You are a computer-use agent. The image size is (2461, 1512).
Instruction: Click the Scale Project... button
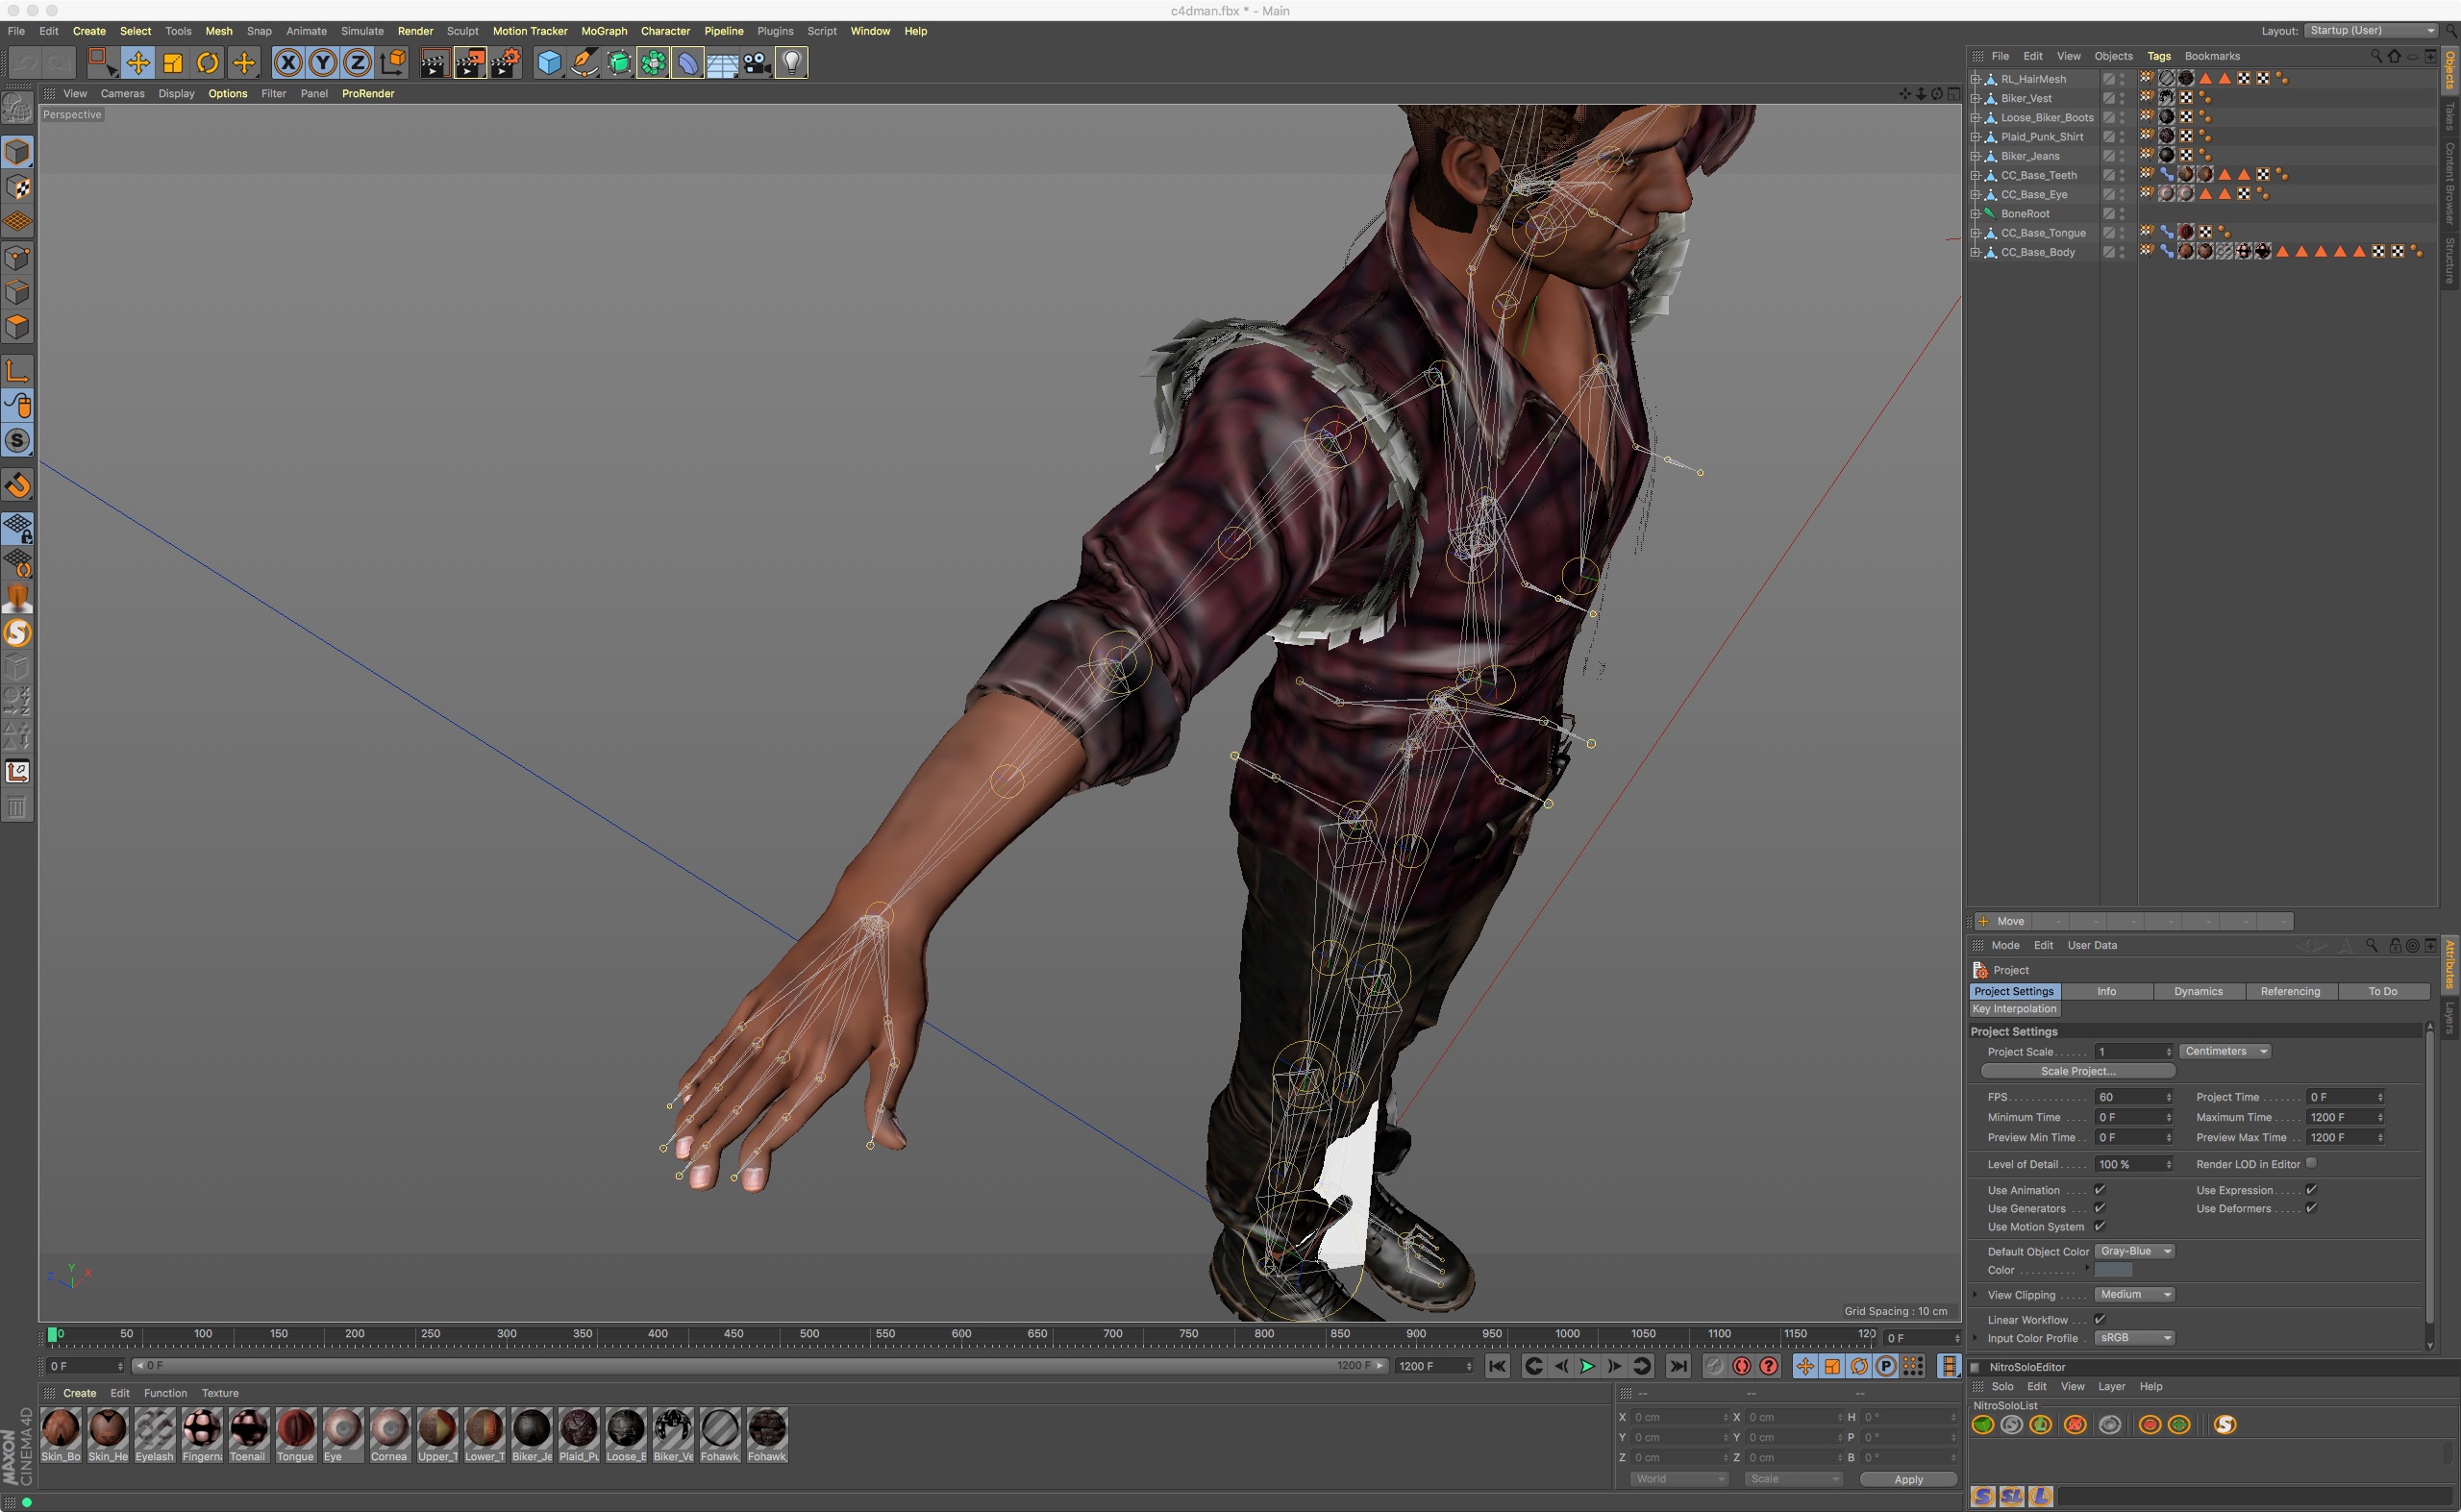point(2077,1071)
